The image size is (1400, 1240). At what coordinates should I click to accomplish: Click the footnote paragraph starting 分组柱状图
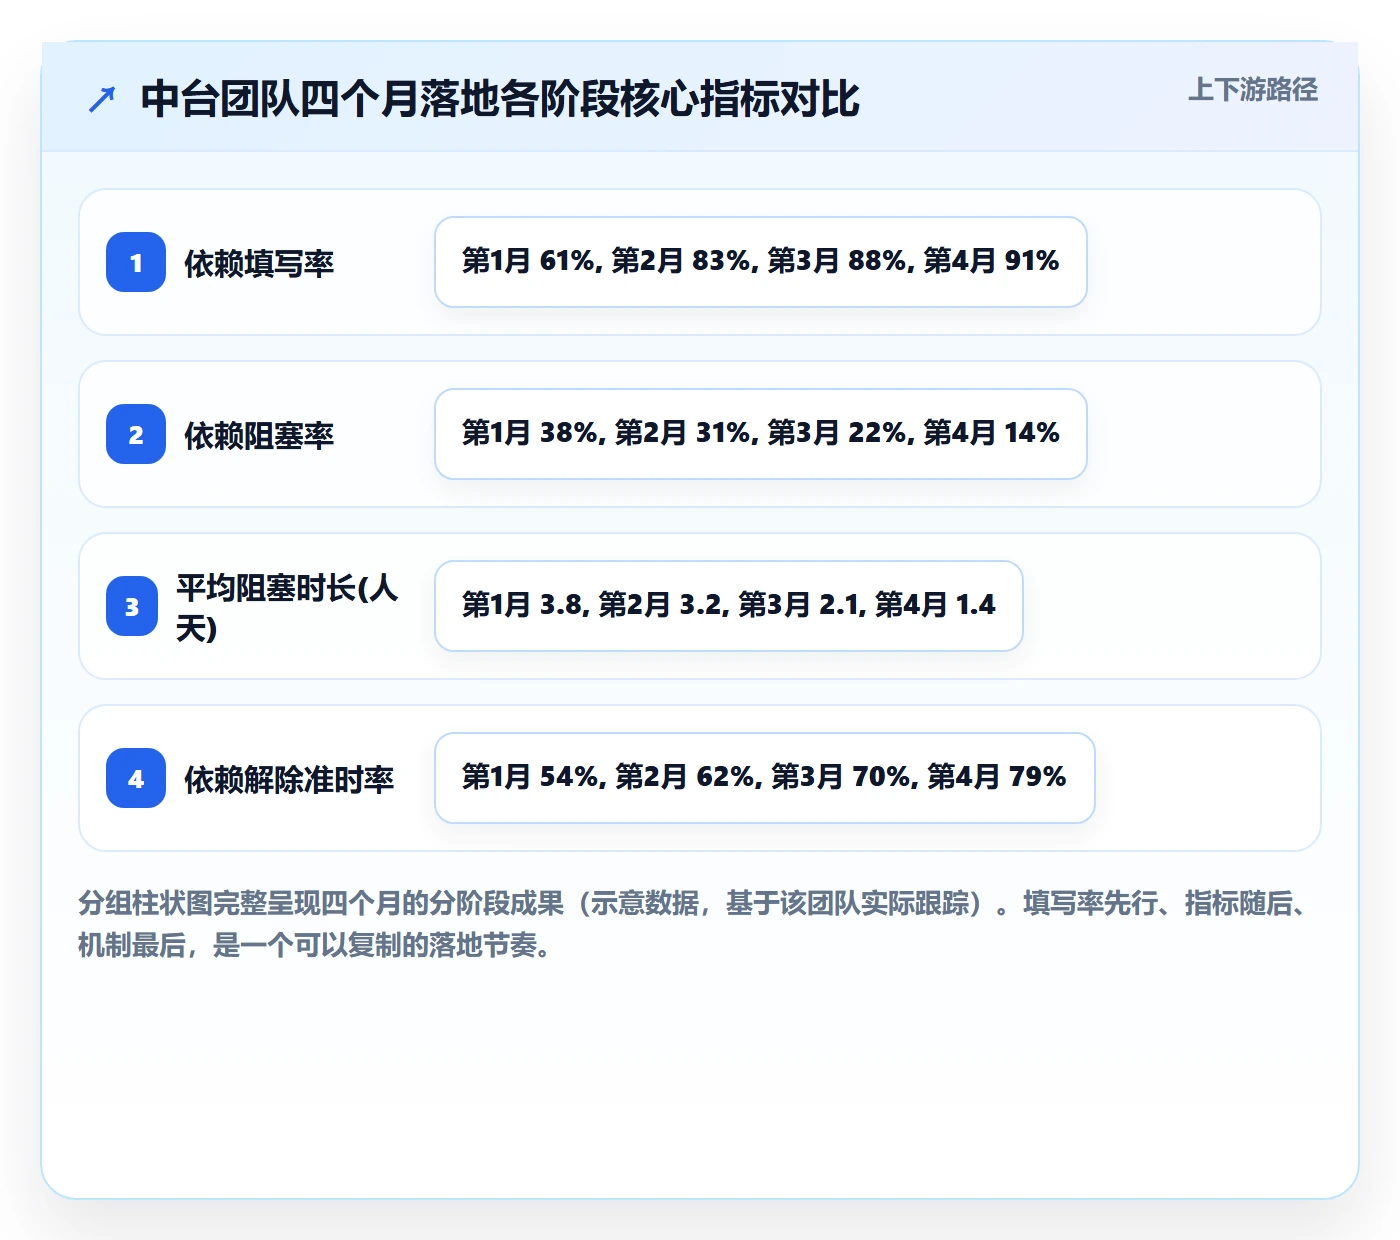pos(698,924)
